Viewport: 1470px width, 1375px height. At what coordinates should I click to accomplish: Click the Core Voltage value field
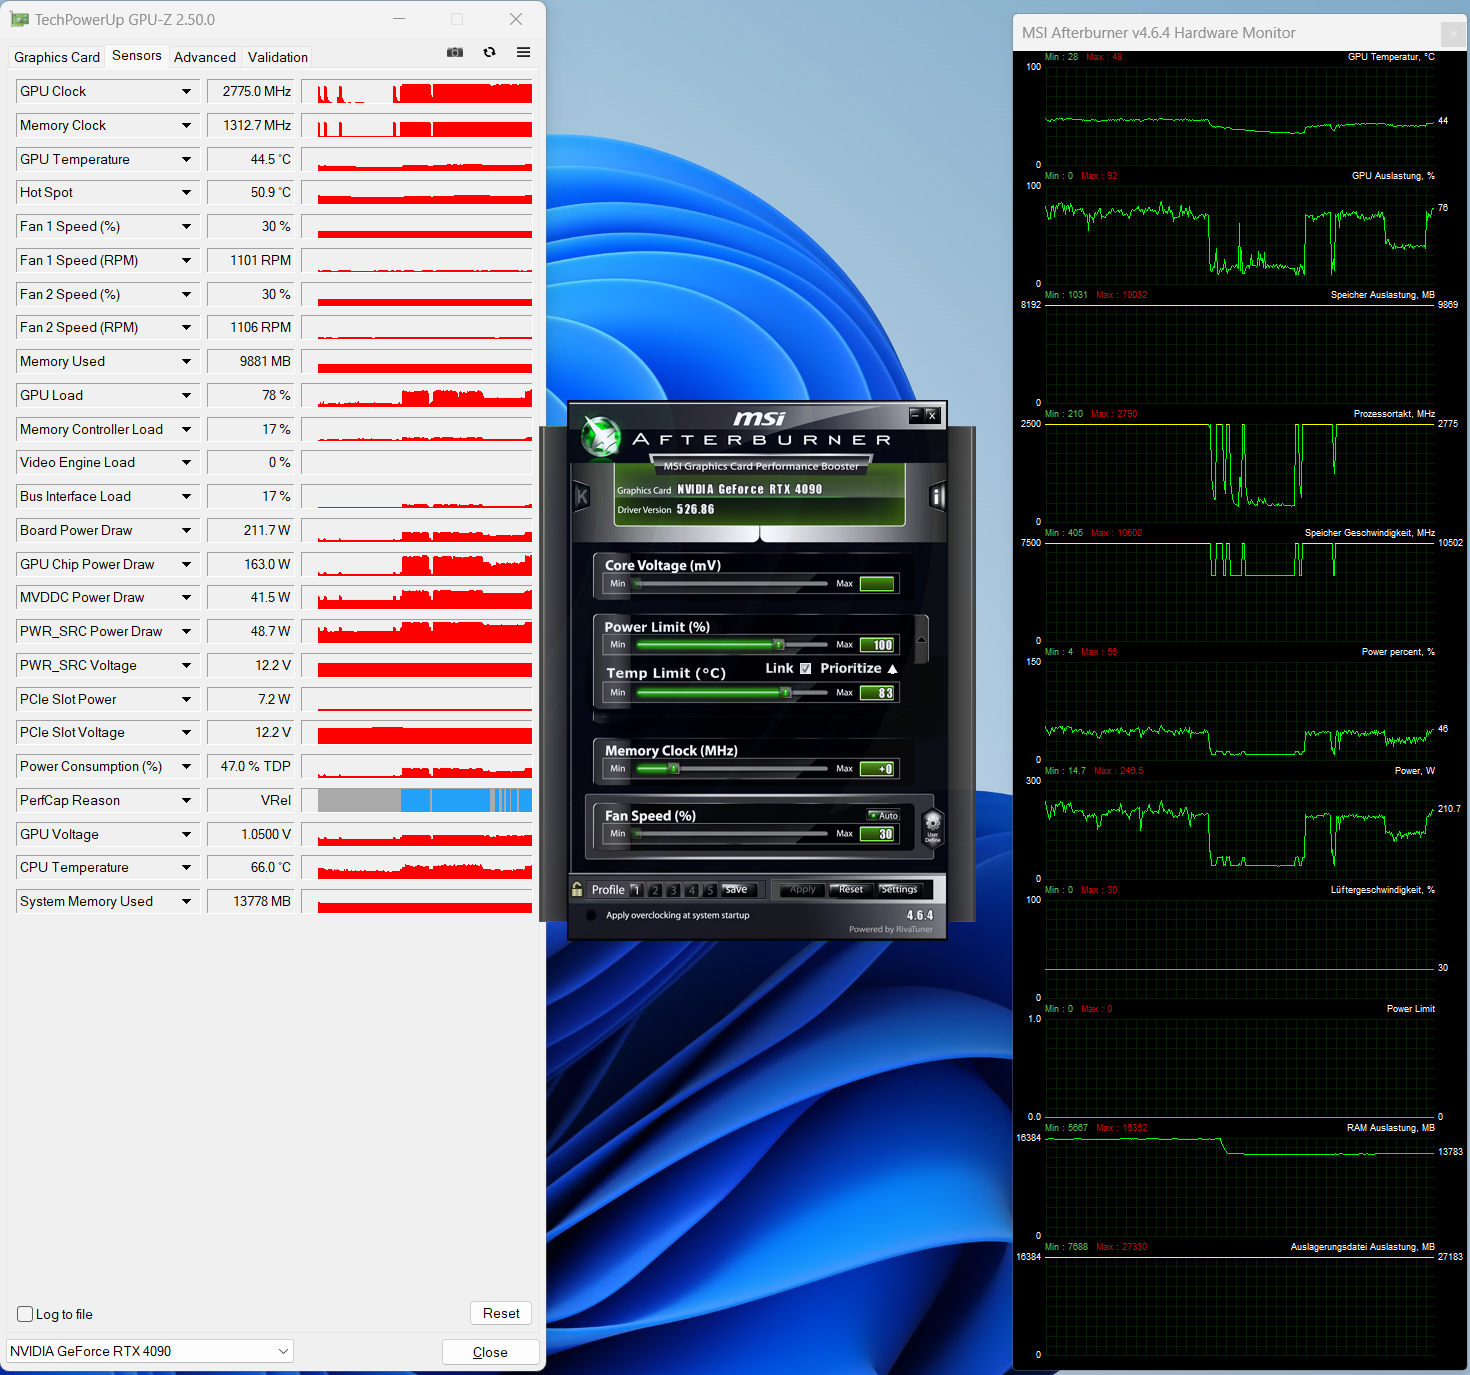click(877, 584)
